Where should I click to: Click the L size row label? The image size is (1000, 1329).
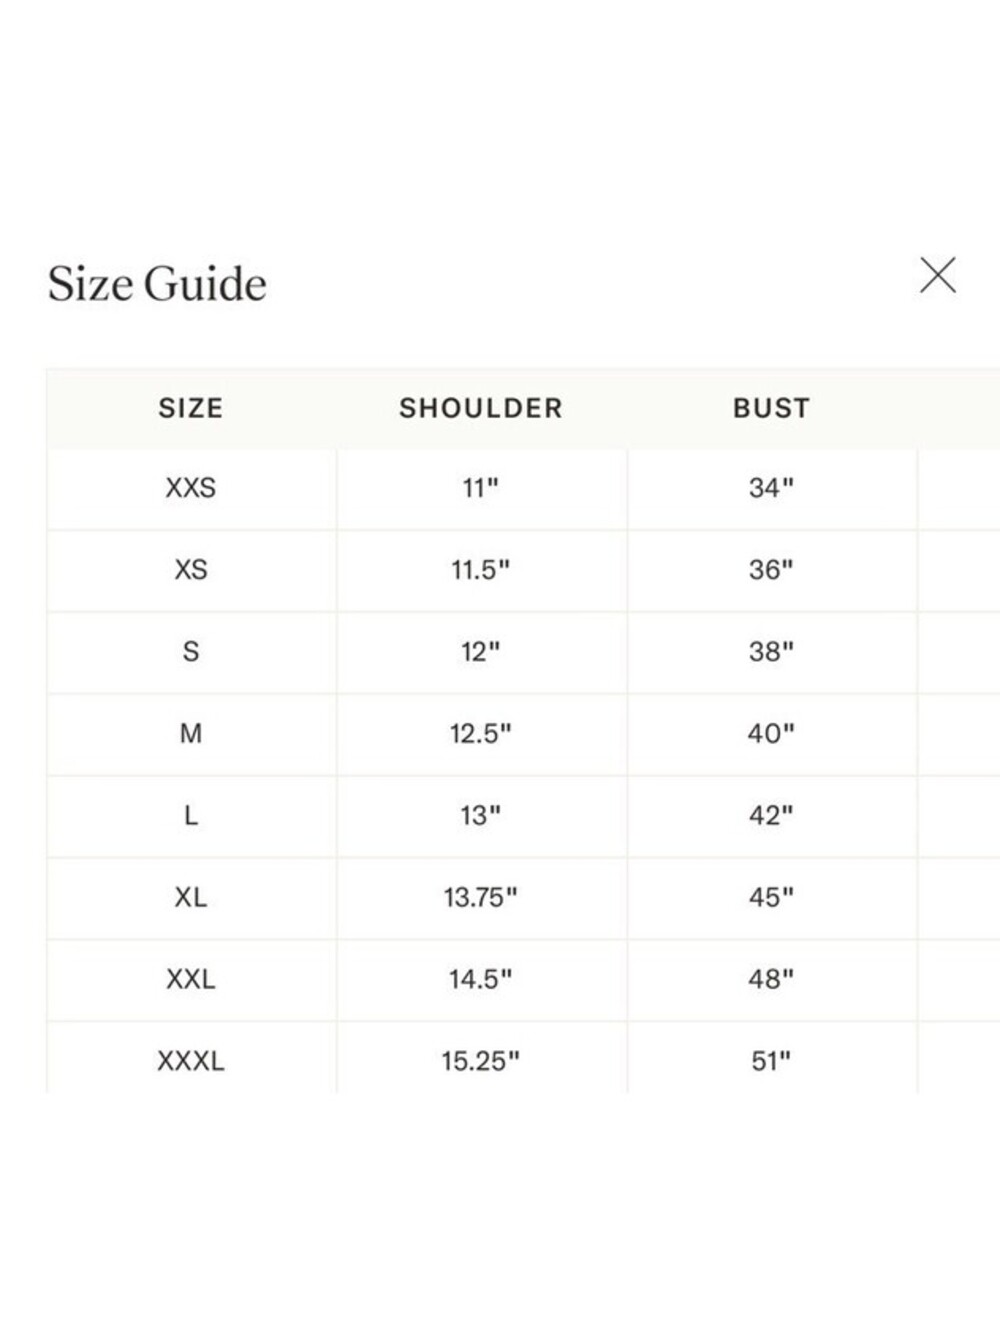pyautogui.click(x=191, y=816)
